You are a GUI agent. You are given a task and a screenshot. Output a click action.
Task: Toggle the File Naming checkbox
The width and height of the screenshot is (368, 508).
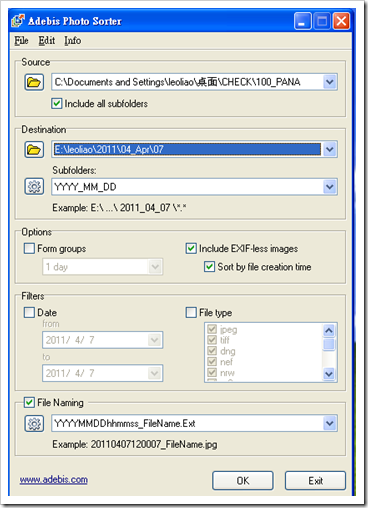[x=29, y=402]
